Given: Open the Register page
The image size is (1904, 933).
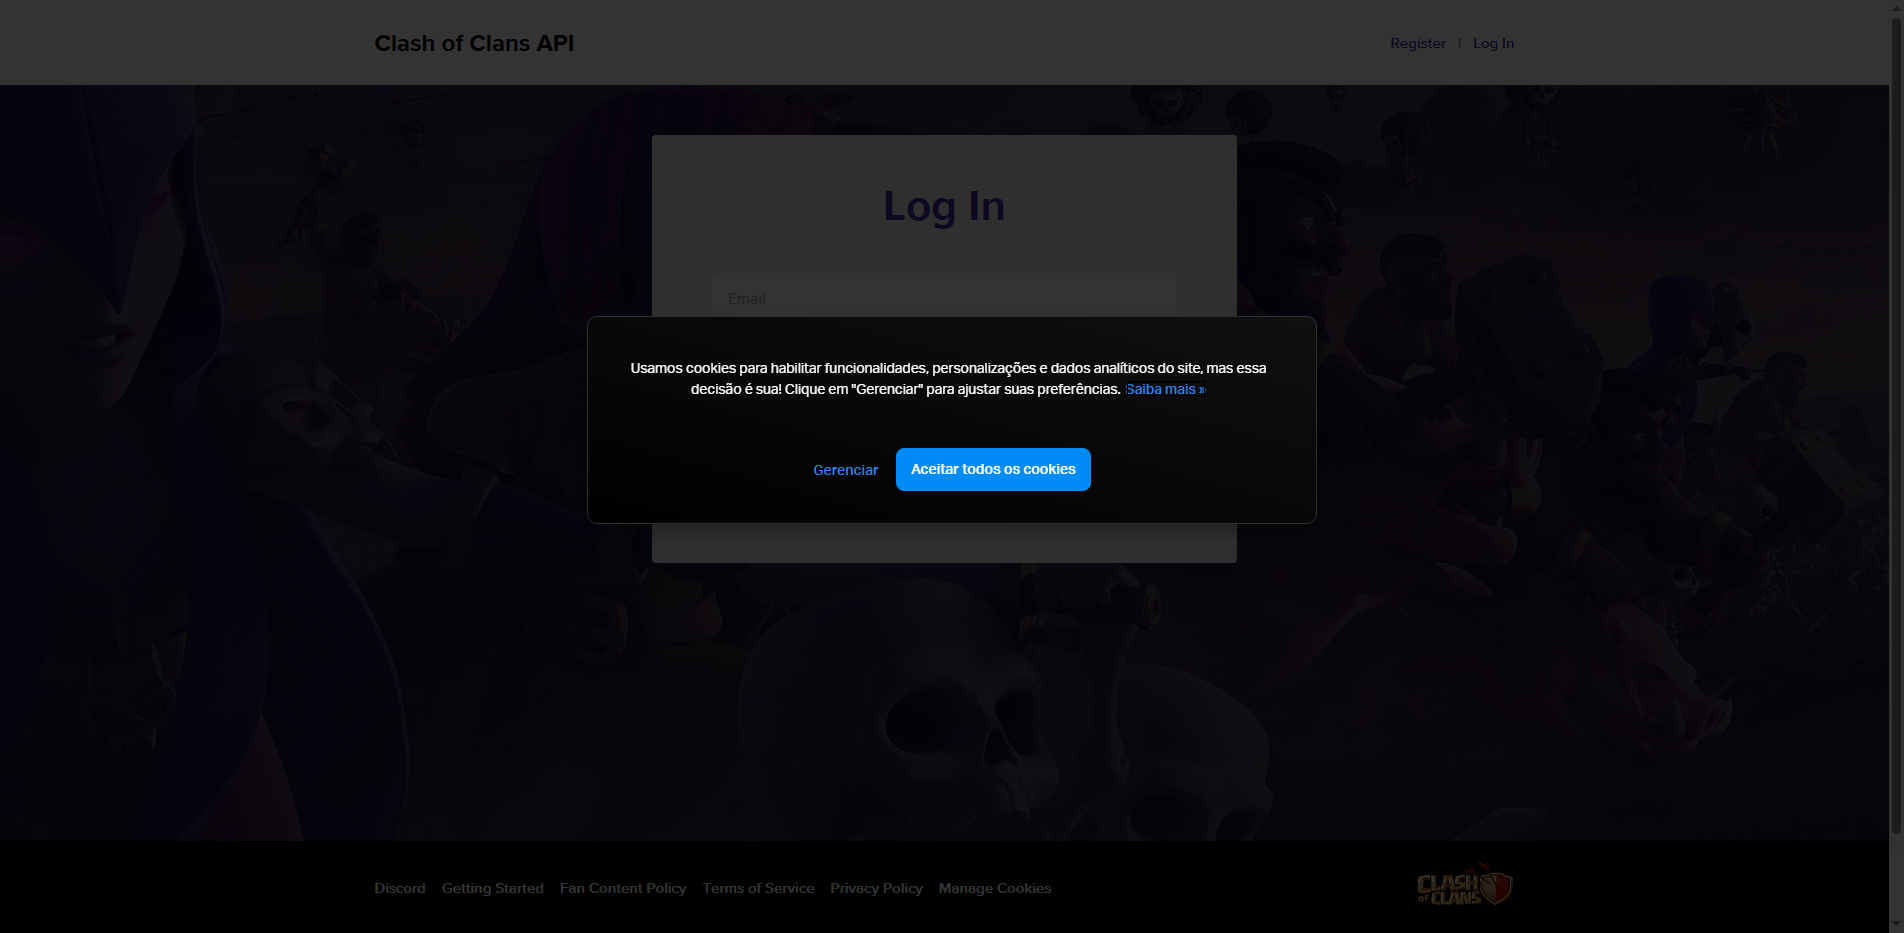Looking at the screenshot, I should point(1417,43).
